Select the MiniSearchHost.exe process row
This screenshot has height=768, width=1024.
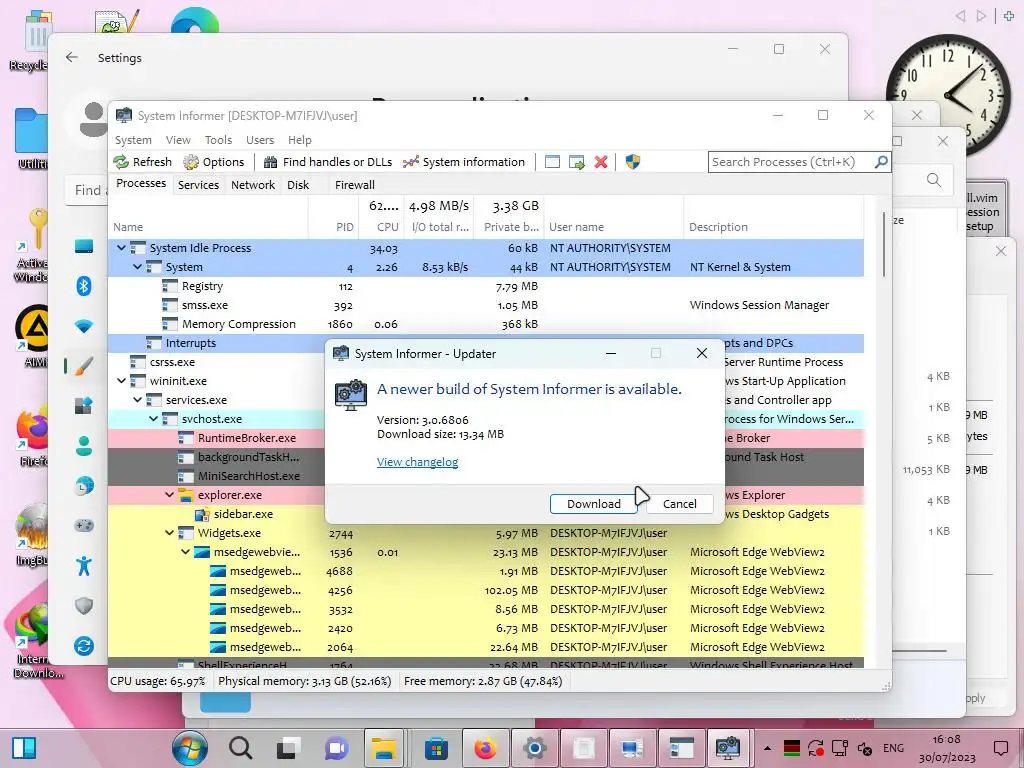click(216, 475)
